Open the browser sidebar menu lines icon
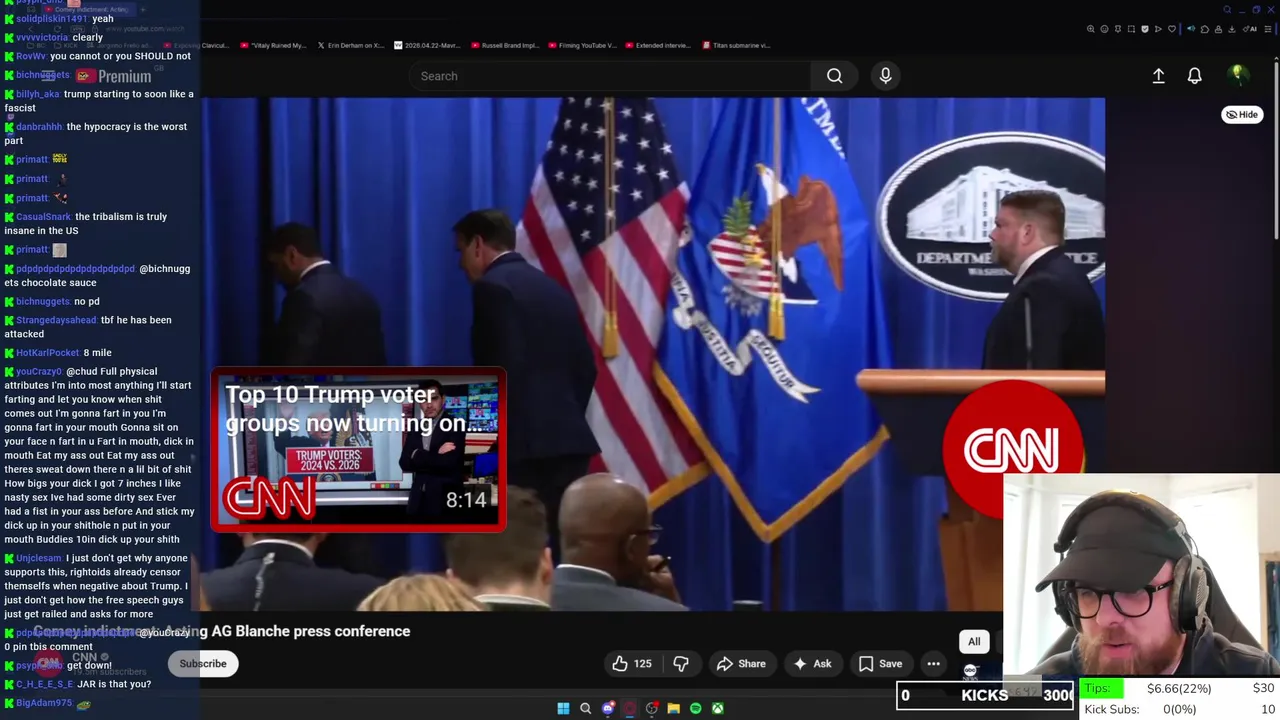 click(1268, 29)
